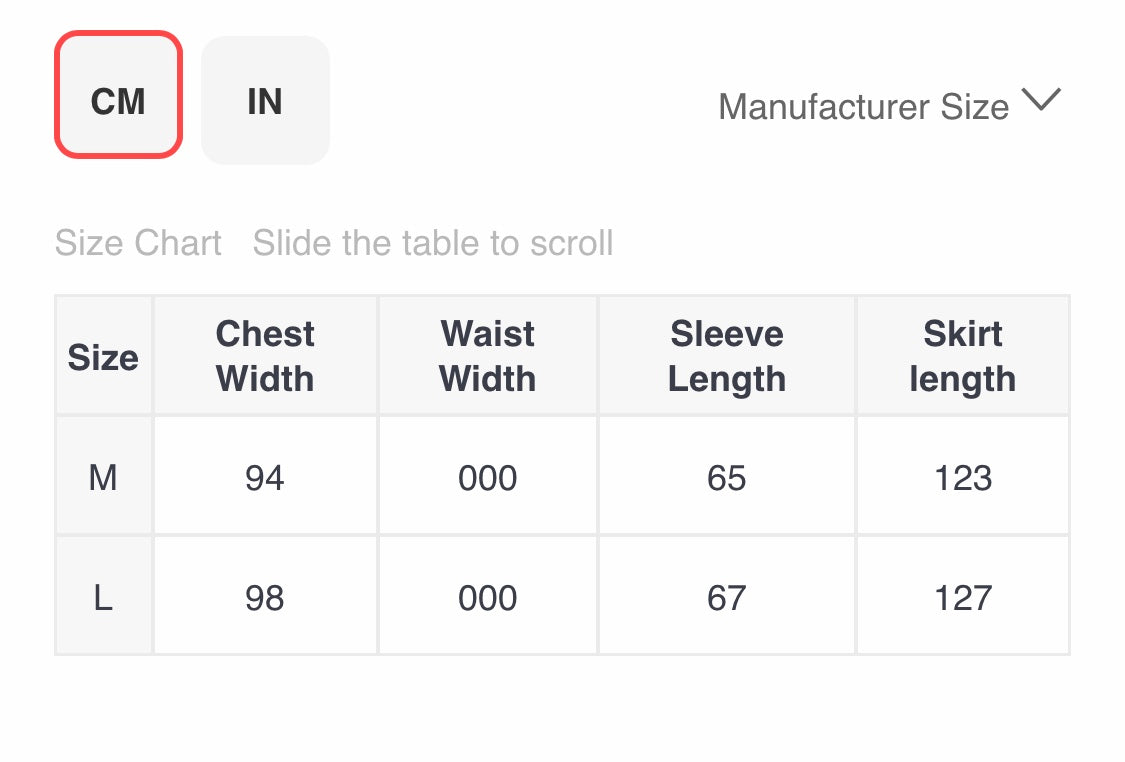Screen dimensions: 1125x762
Task: Switch units to IN
Action: 265,101
